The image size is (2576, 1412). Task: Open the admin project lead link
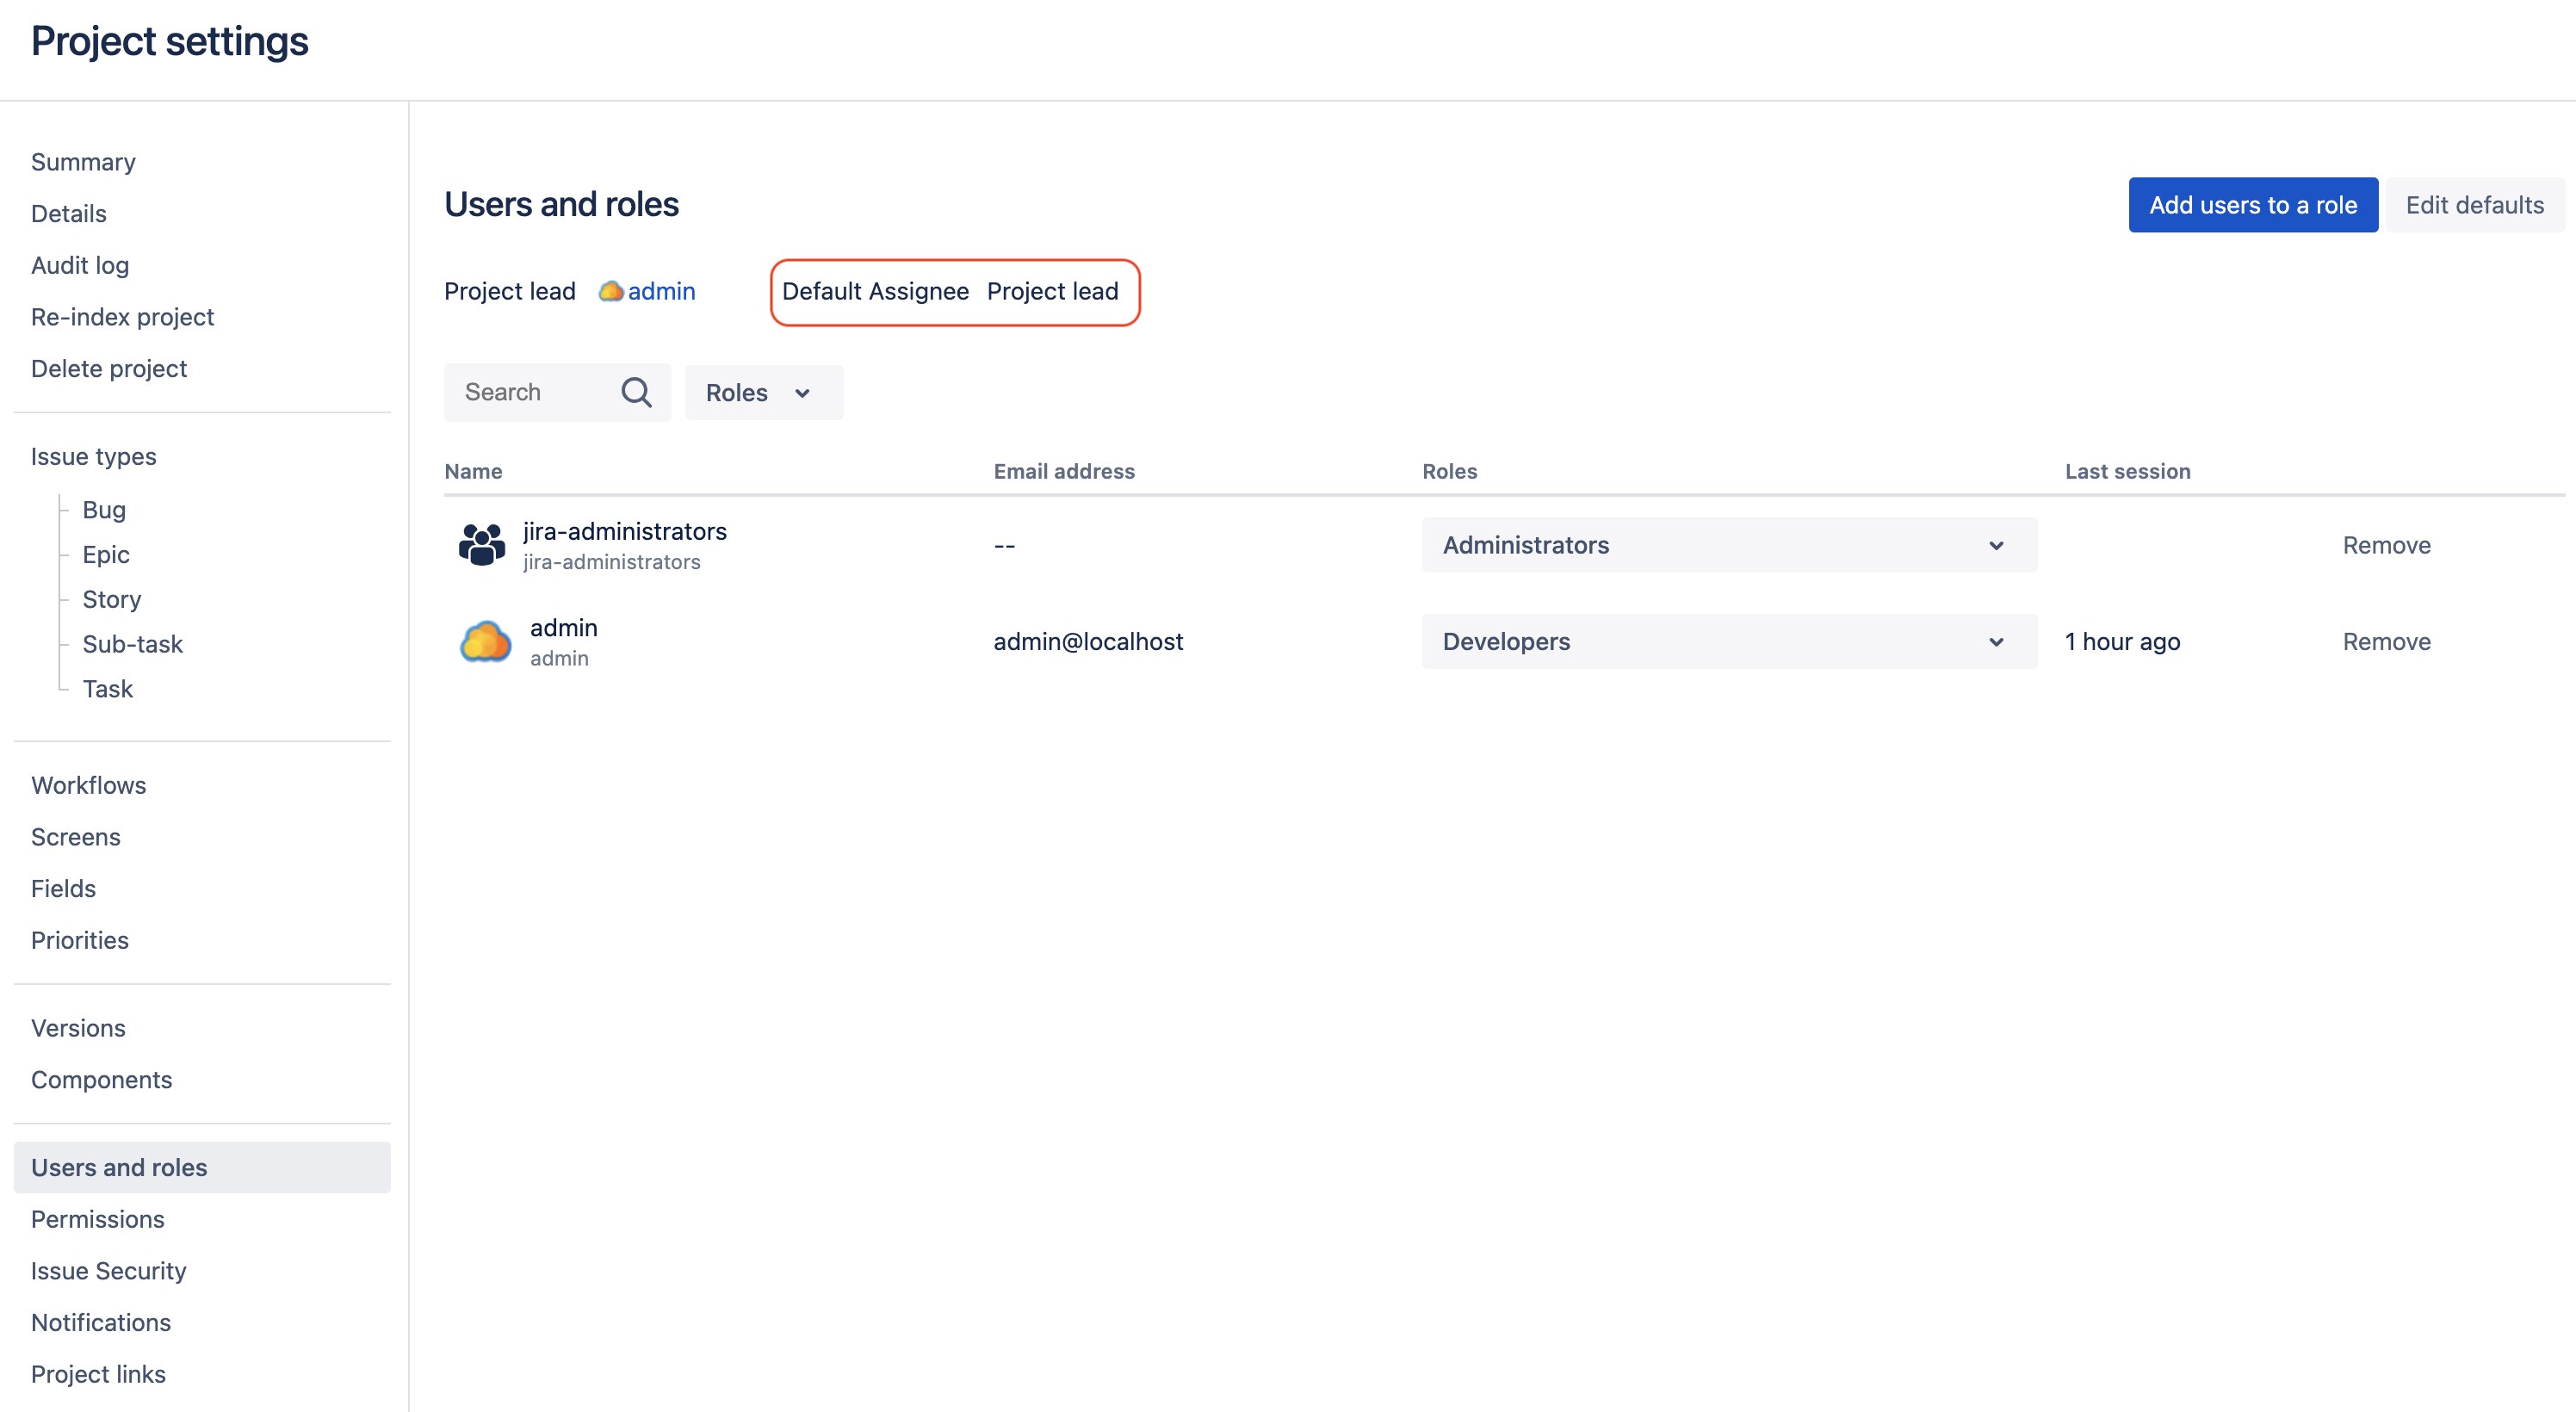click(x=661, y=291)
